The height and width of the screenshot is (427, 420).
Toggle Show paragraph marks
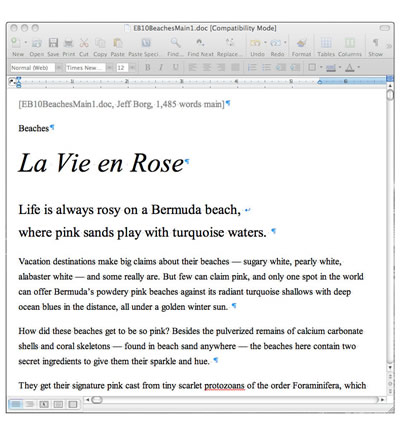[x=375, y=43]
